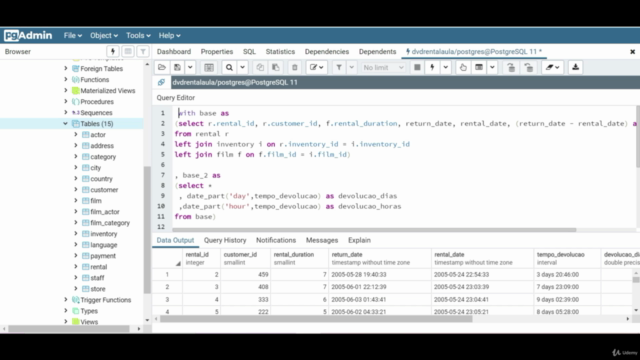Expand the Trigger Functions node
Screen dimensions: 640x360
(x=65, y=300)
